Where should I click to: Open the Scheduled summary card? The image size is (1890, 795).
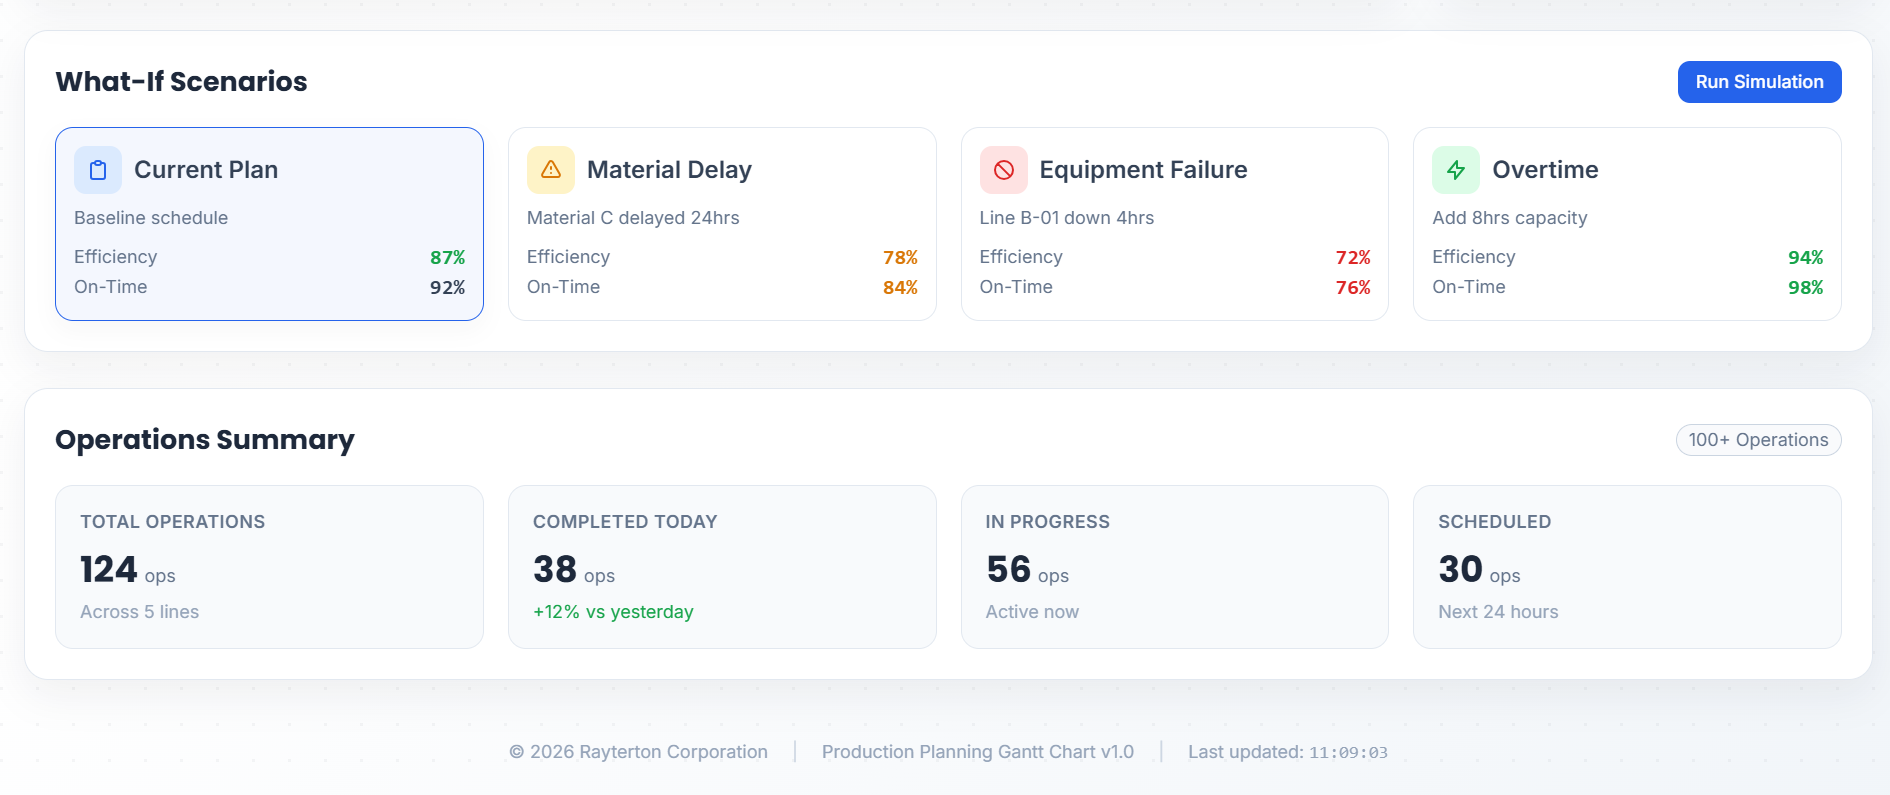click(x=1627, y=567)
